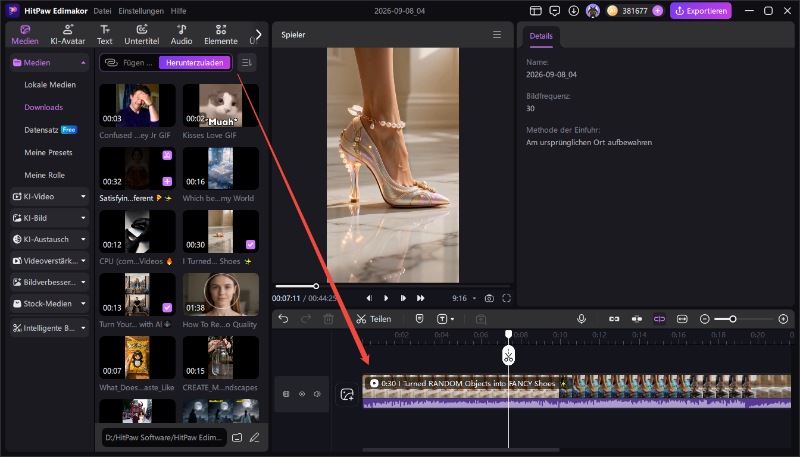Viewport: 800px width, 457px height.
Task: Select Lokale Medien
Action: pyautogui.click(x=50, y=85)
